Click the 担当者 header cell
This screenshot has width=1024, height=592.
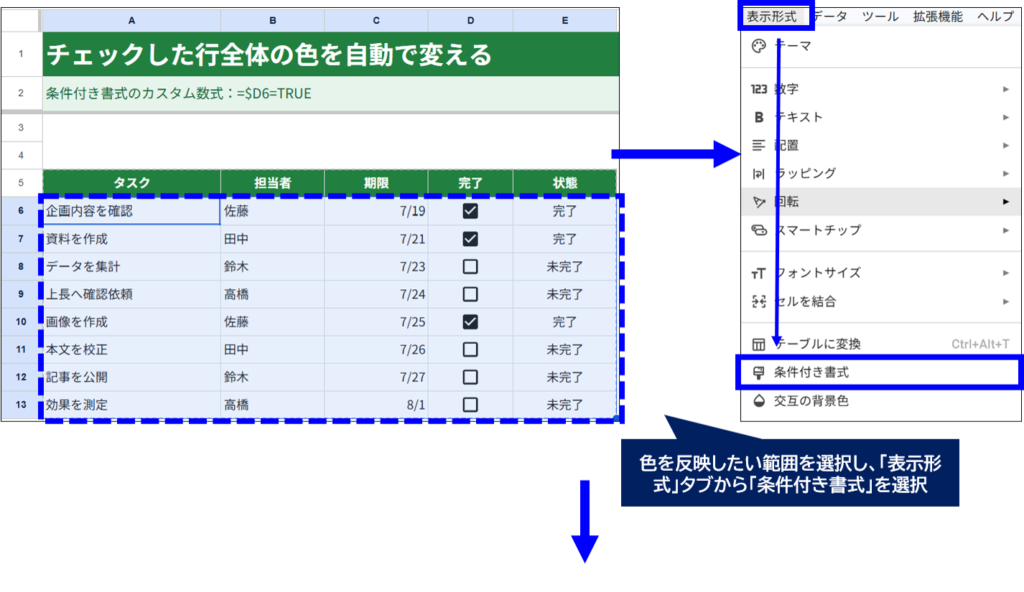pos(272,183)
